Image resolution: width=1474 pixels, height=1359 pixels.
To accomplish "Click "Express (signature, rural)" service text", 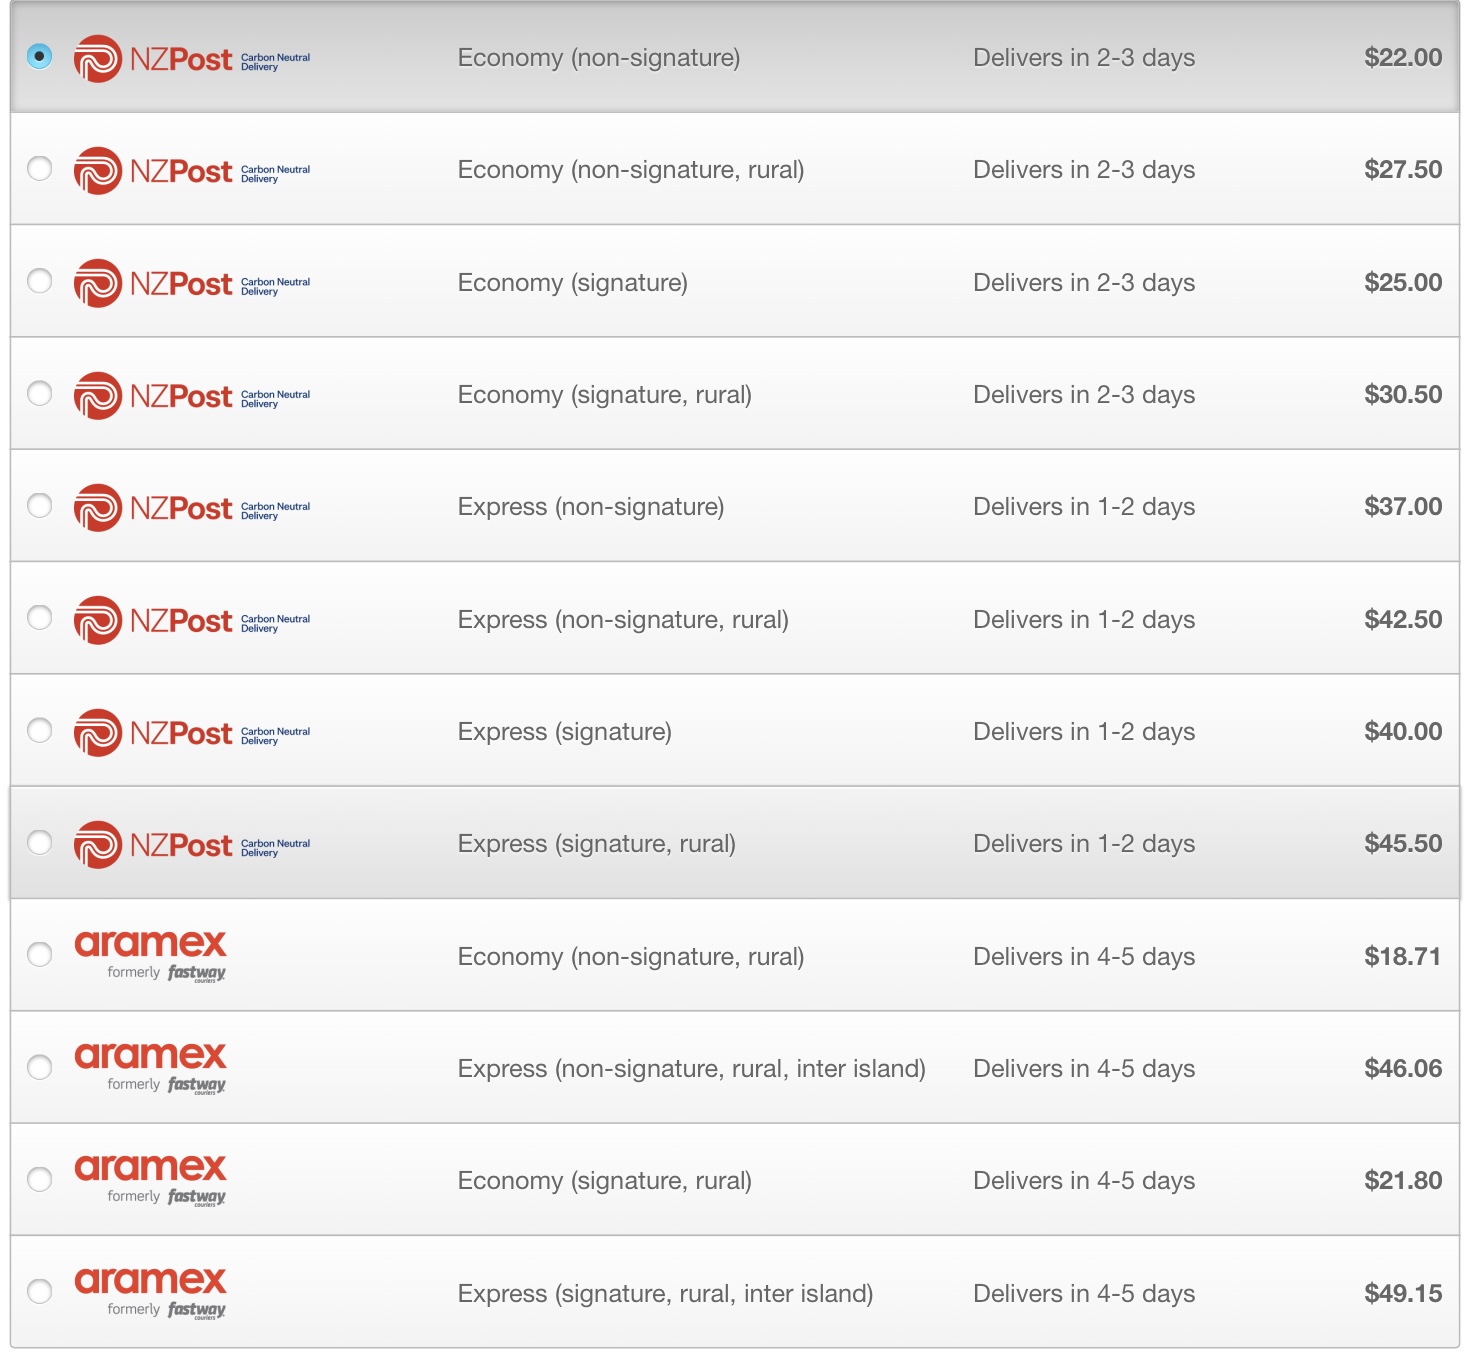I will [596, 844].
